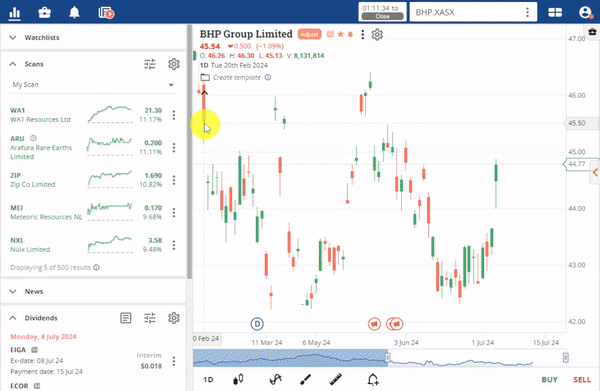Open the layout grid icon in top bar
This screenshot has height=391, width=600.
pos(555,12)
